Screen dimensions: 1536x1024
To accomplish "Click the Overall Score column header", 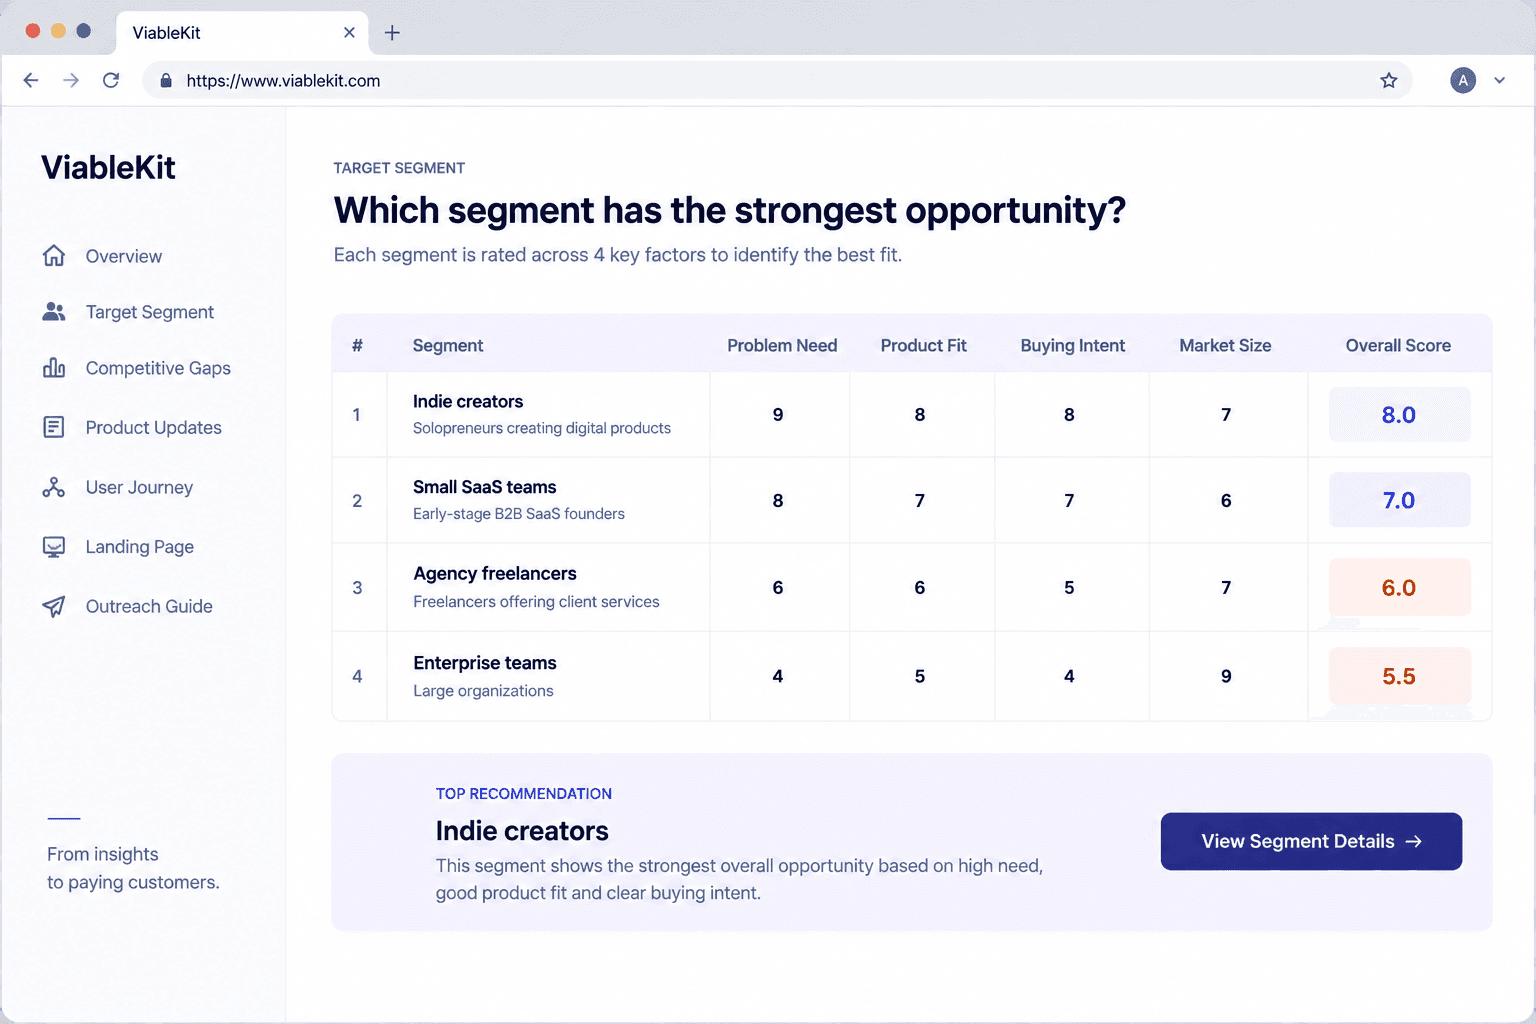I will point(1398,345).
